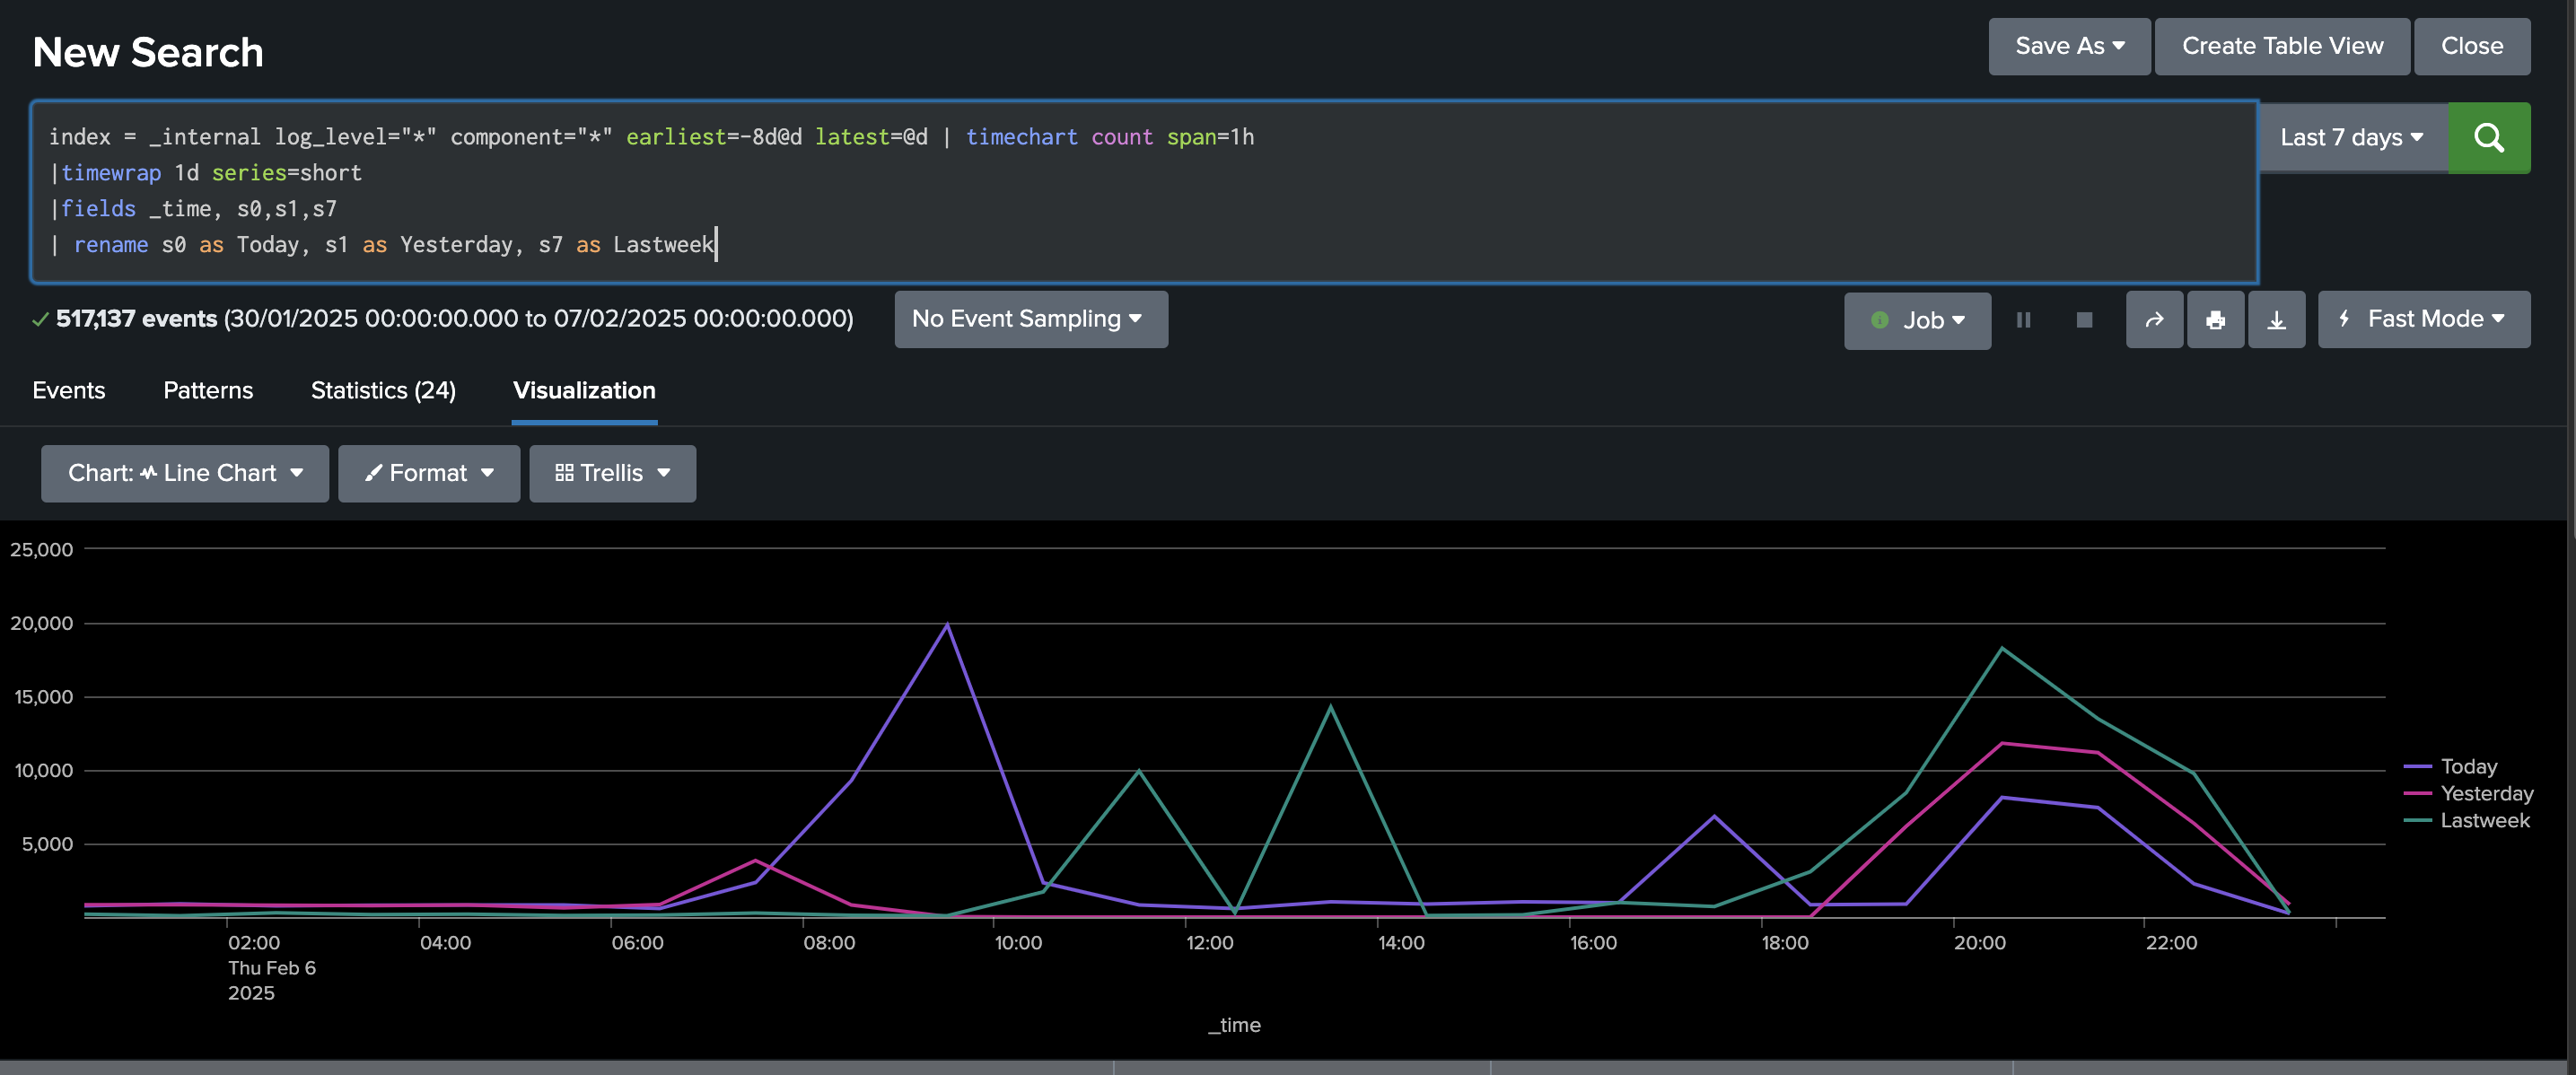Open the Line Chart type picker
Image resolution: width=2576 pixels, height=1075 pixels.
coord(185,473)
